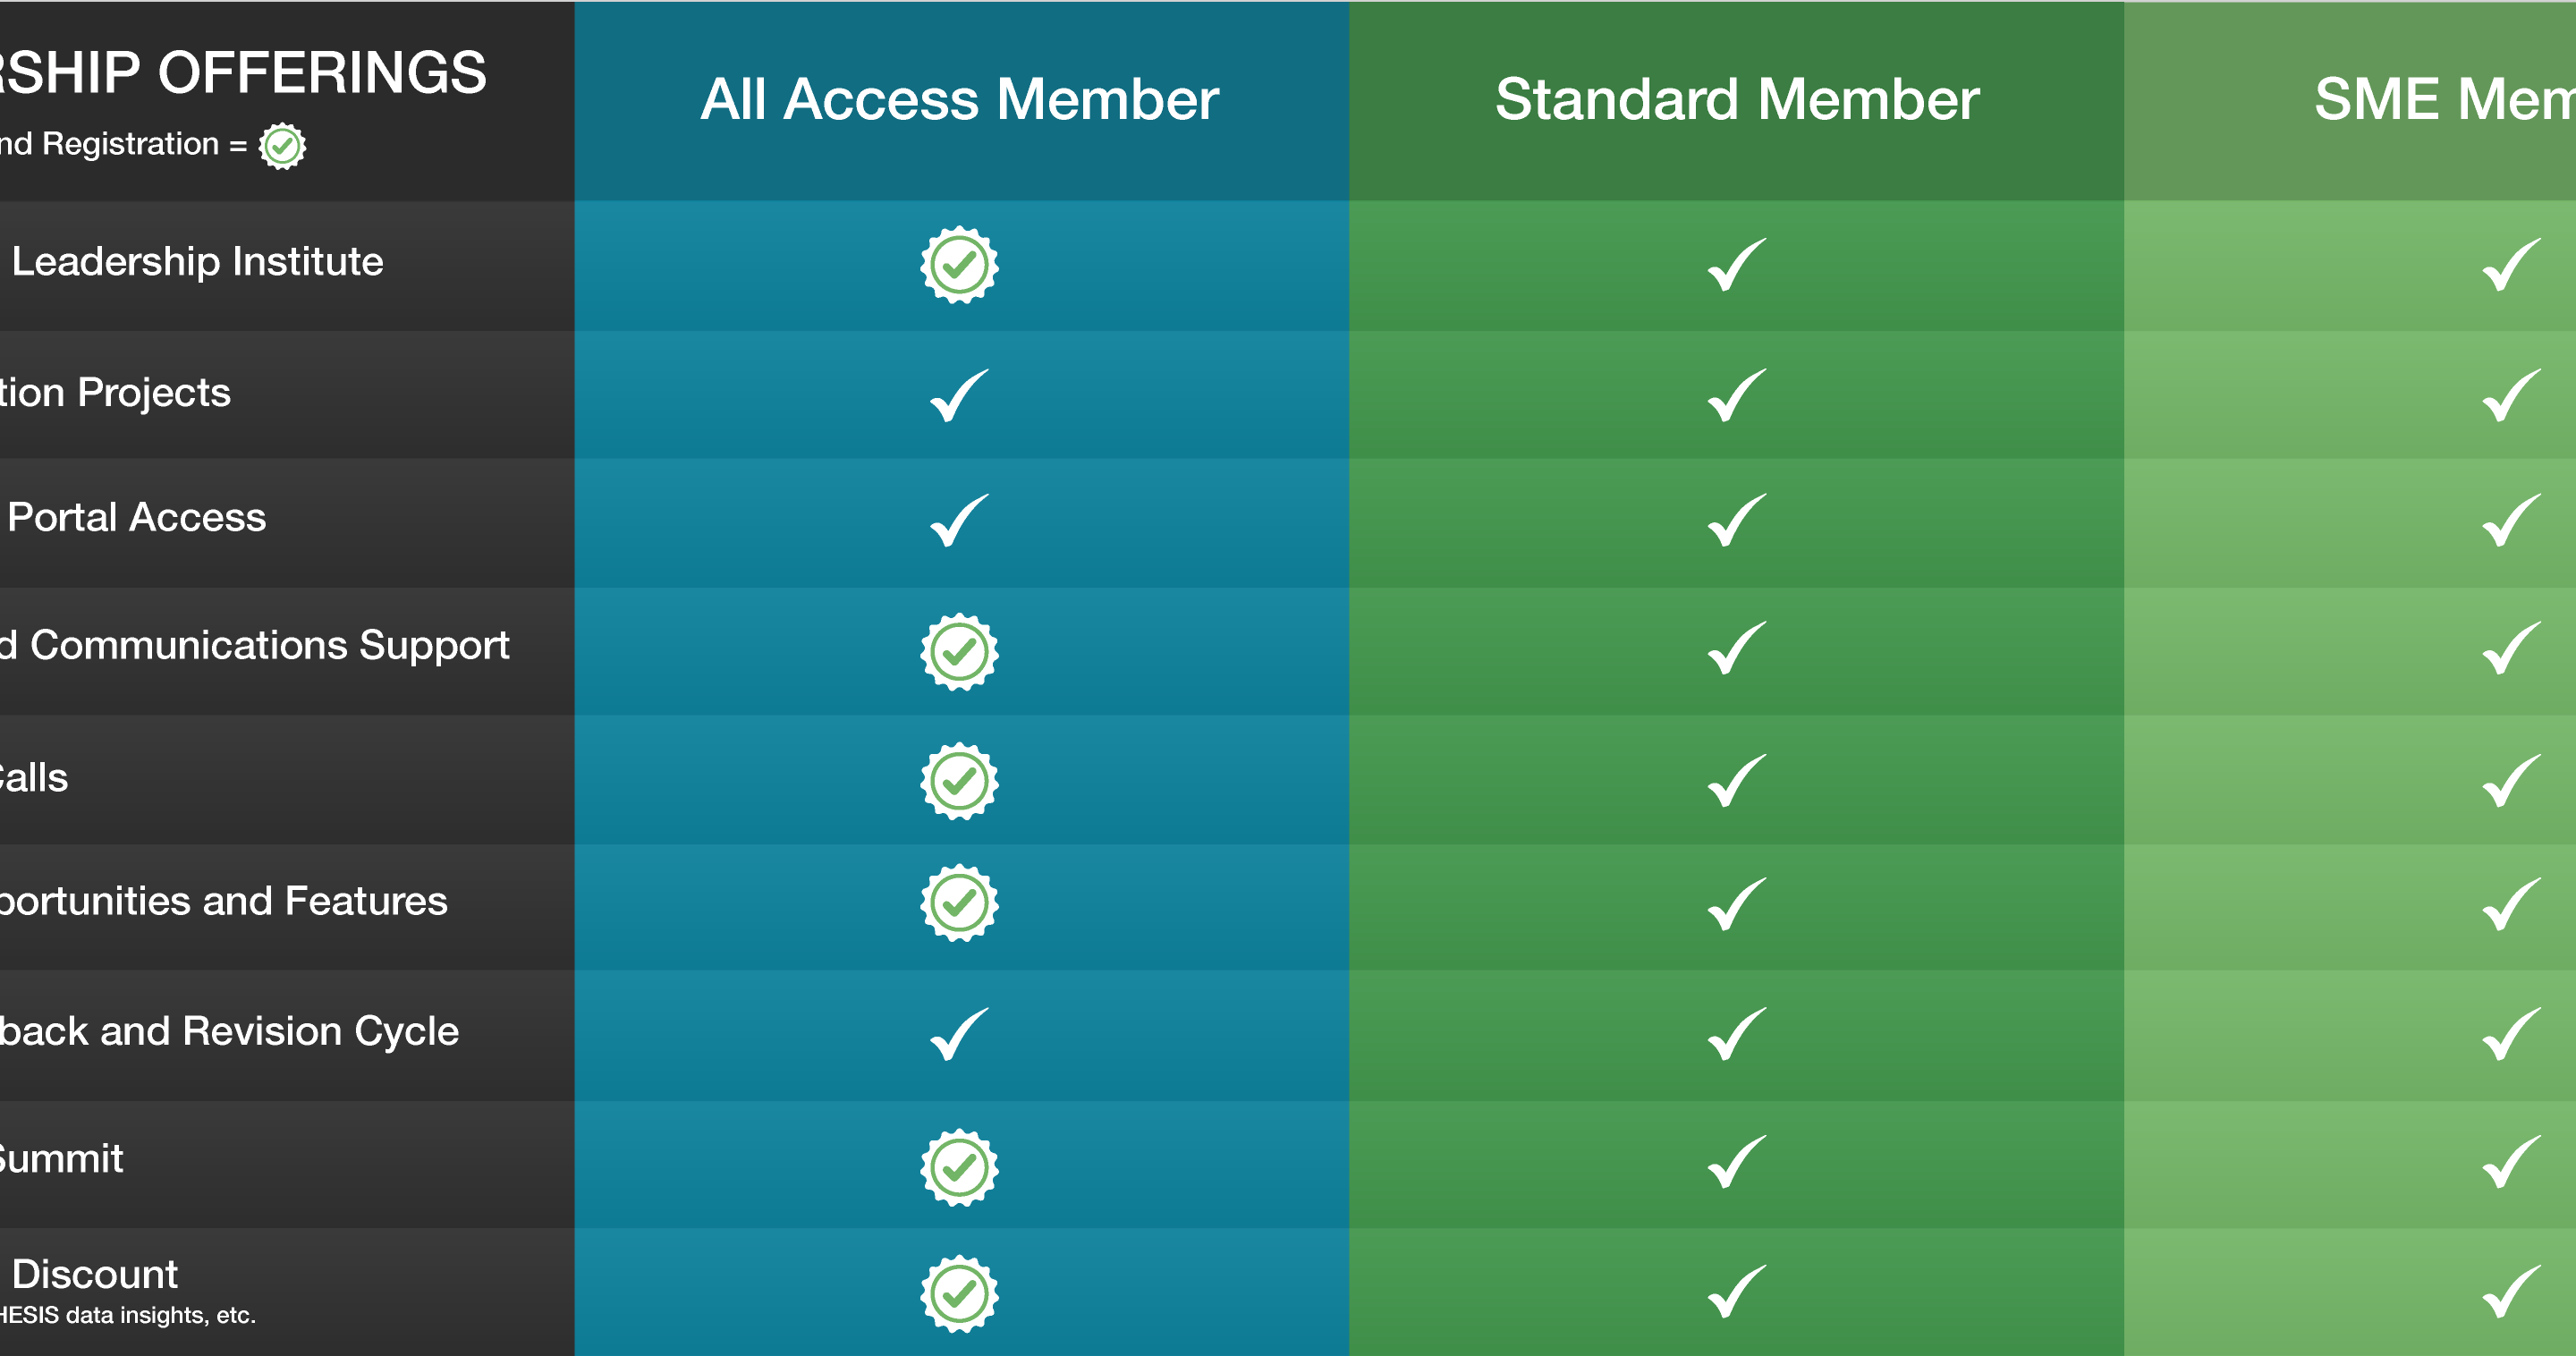Select the All Access Member column header
2576x1356 pixels.
coord(959,99)
